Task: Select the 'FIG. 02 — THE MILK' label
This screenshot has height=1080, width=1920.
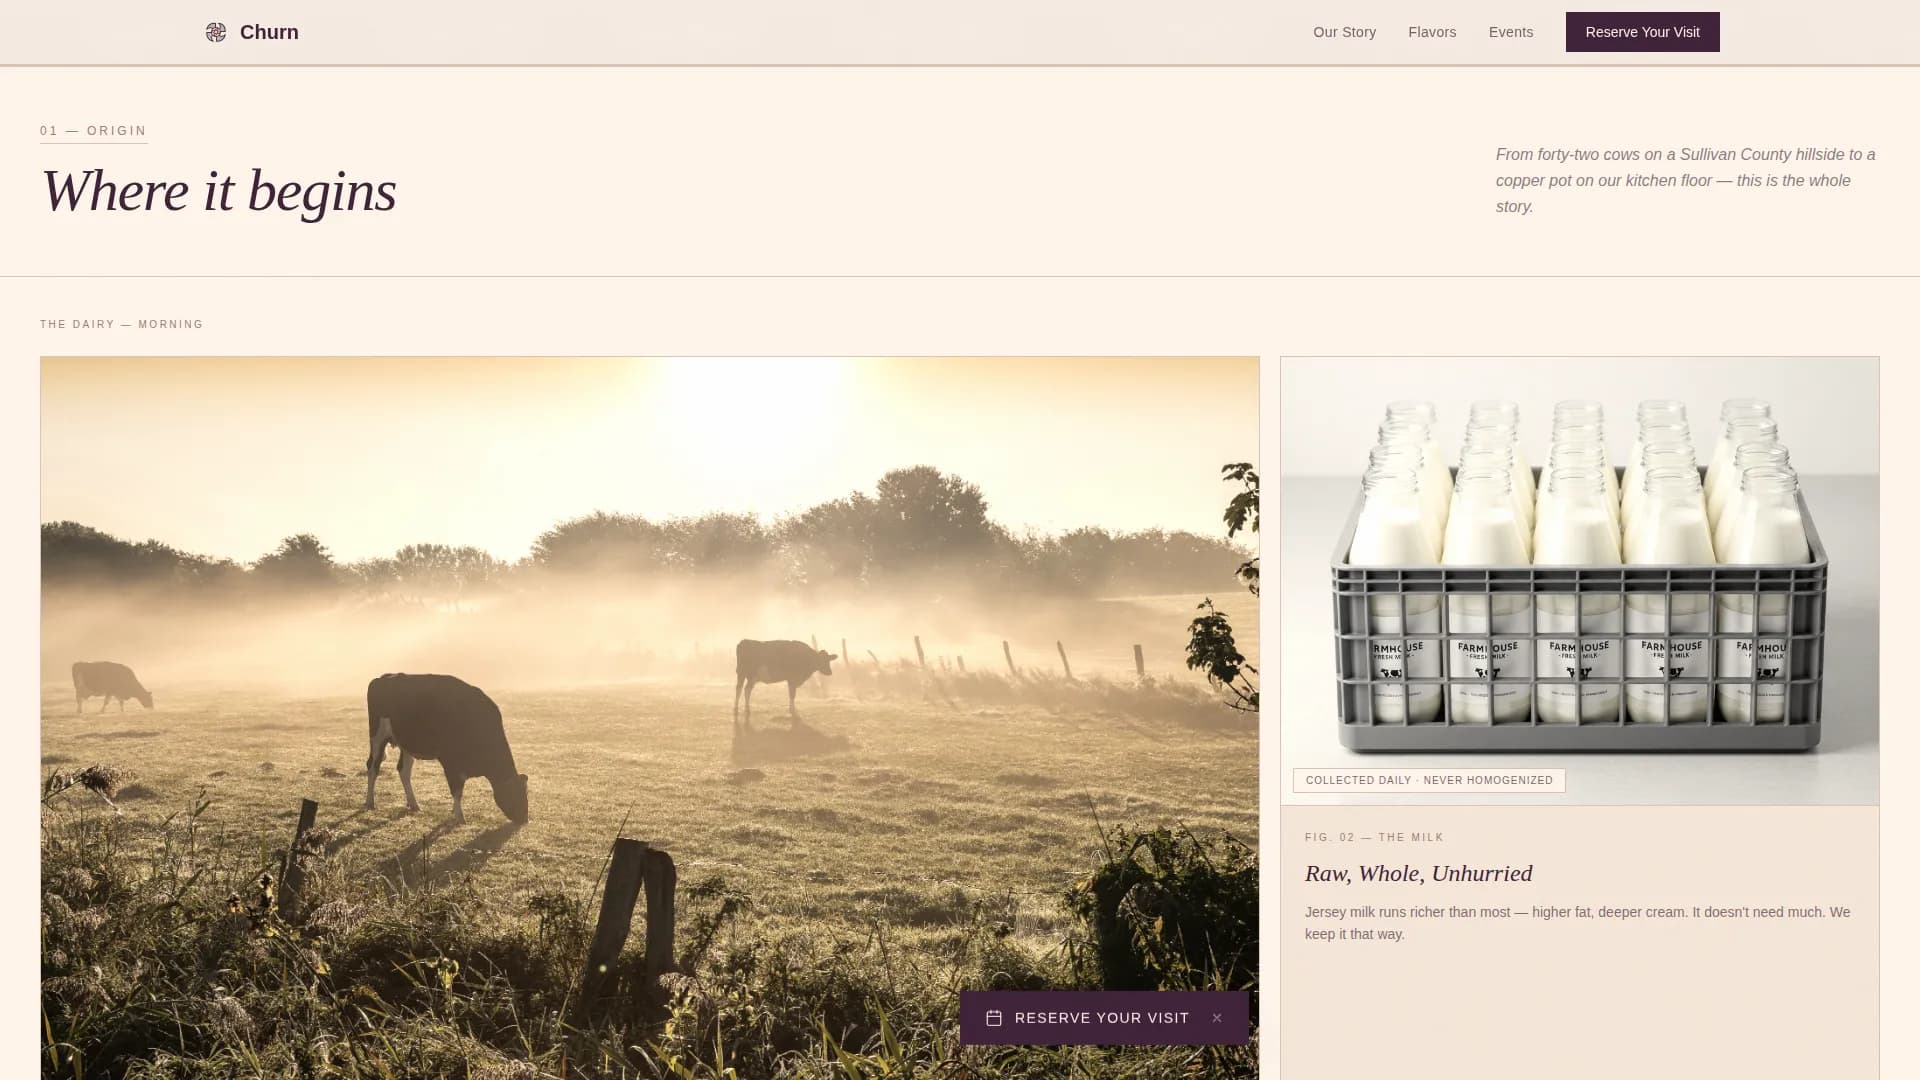Action: (x=1373, y=837)
